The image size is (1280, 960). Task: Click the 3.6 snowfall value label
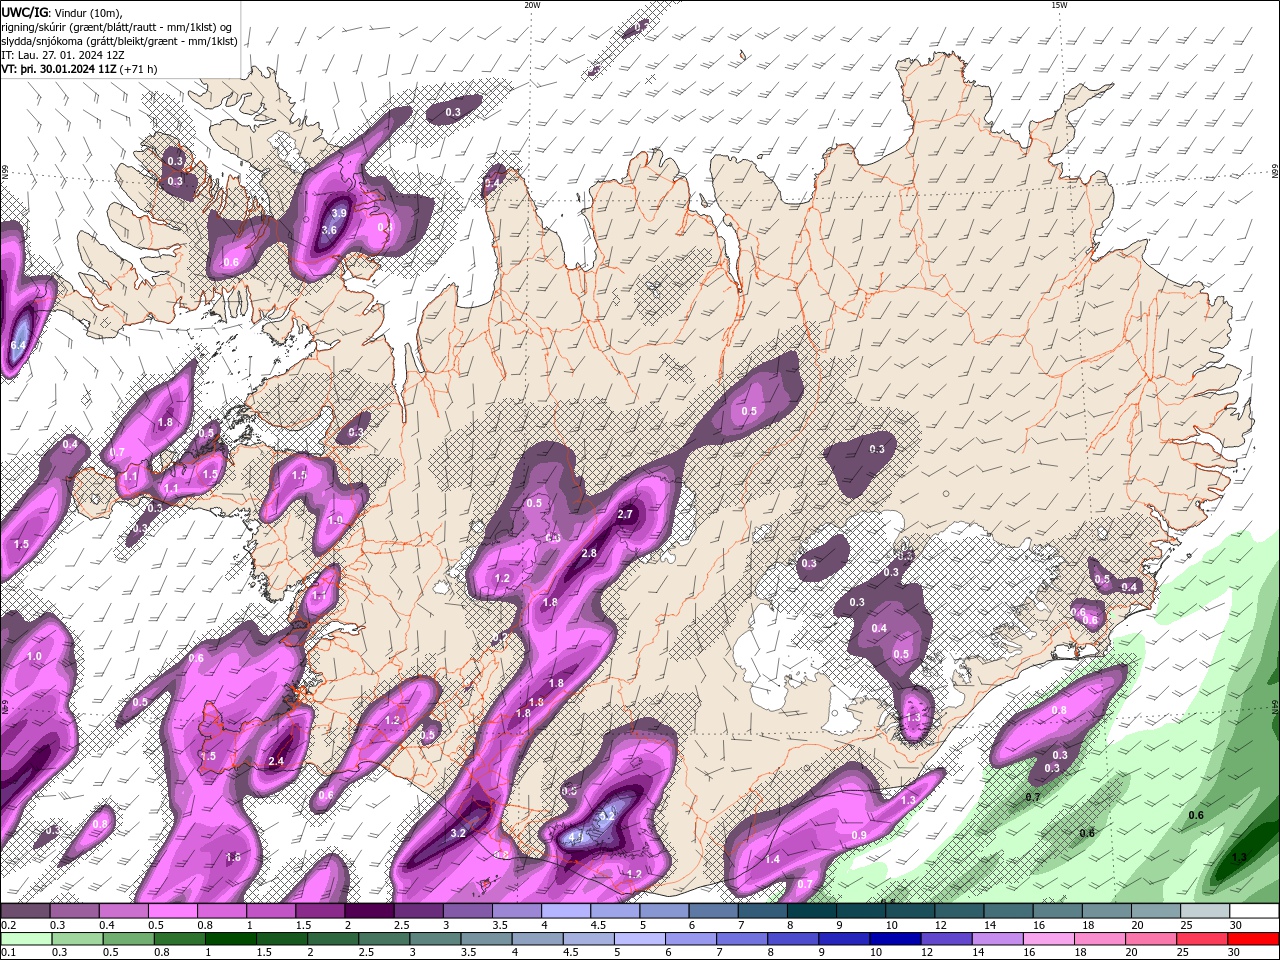329,230
